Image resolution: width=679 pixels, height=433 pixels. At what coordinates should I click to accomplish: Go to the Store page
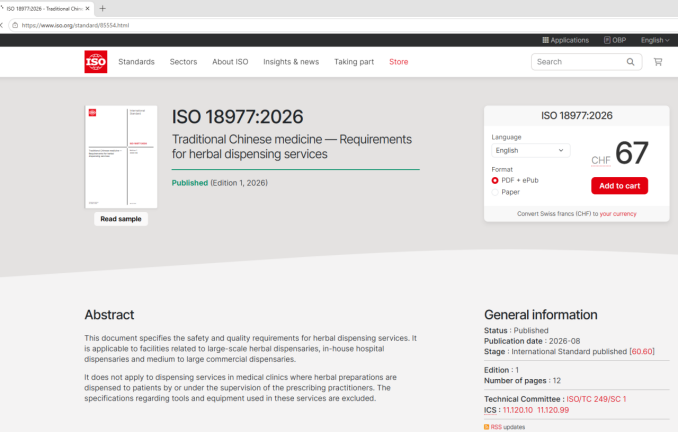pyautogui.click(x=398, y=62)
